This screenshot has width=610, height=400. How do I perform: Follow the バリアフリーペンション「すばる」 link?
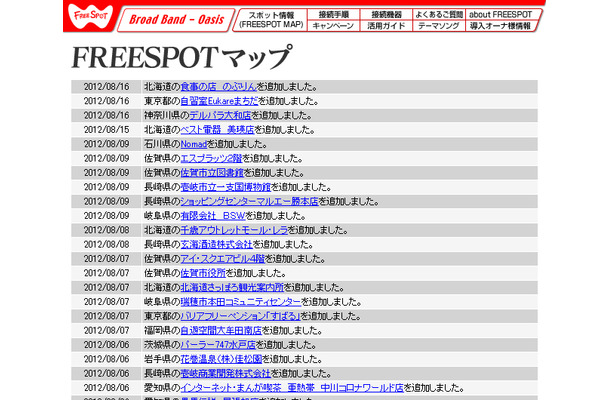(240, 316)
